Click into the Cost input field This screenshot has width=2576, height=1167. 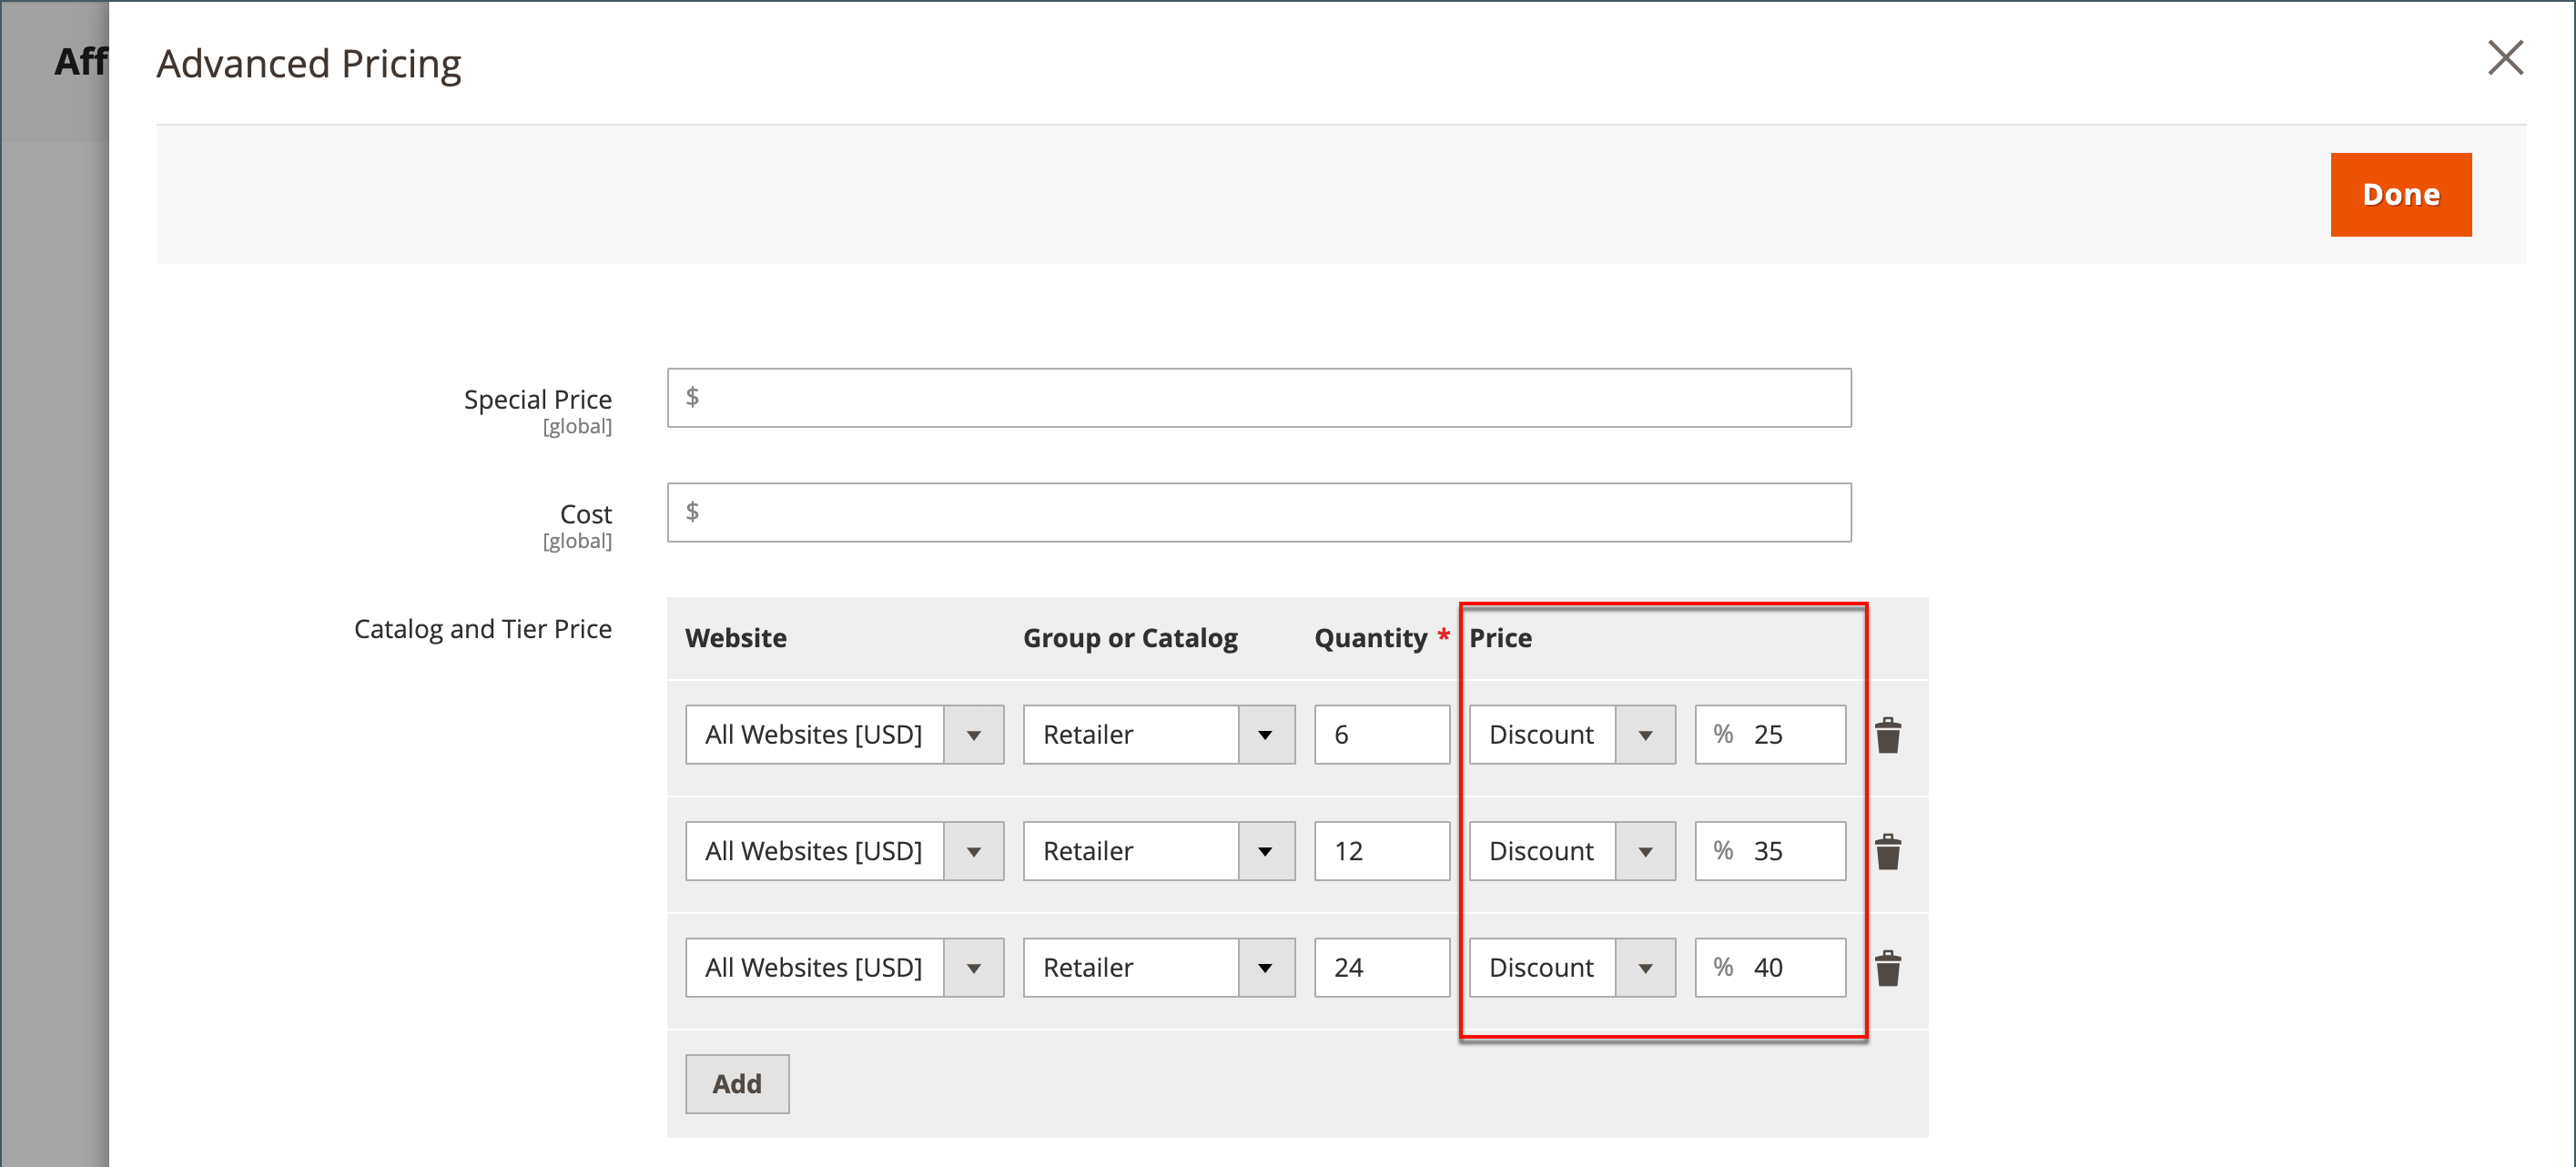(1258, 513)
